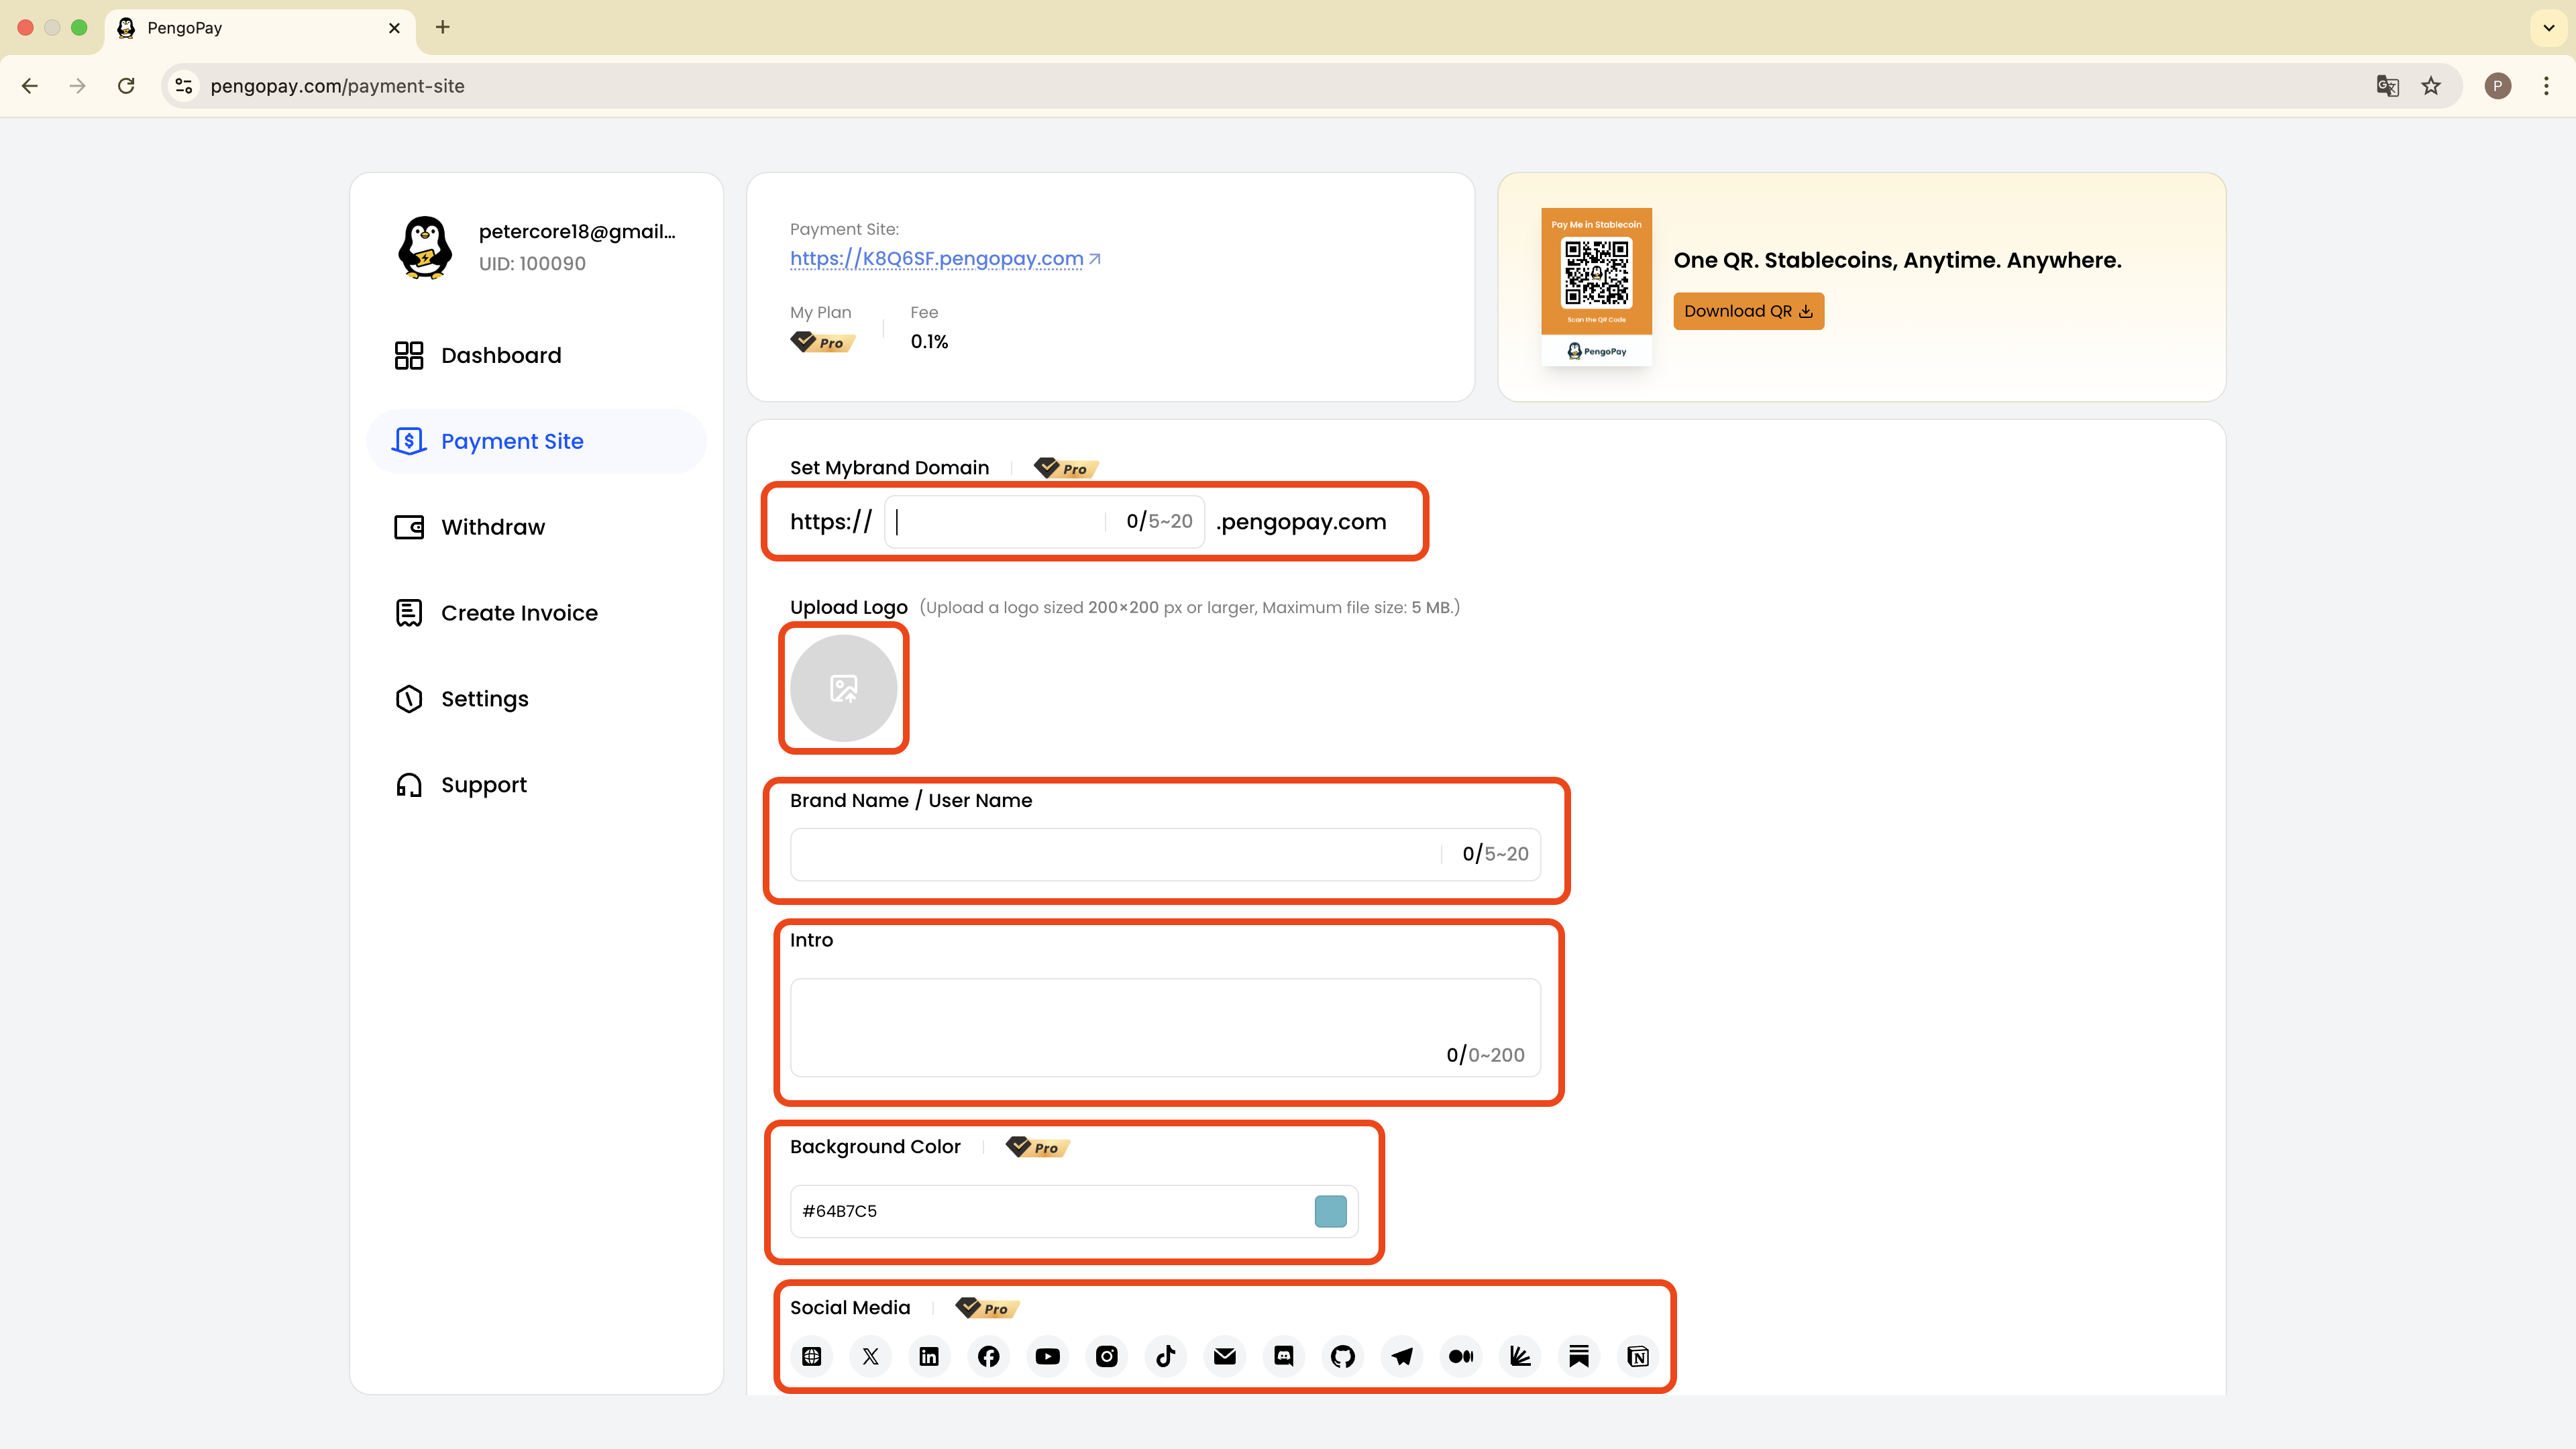Click the background color swatch

[1330, 1211]
